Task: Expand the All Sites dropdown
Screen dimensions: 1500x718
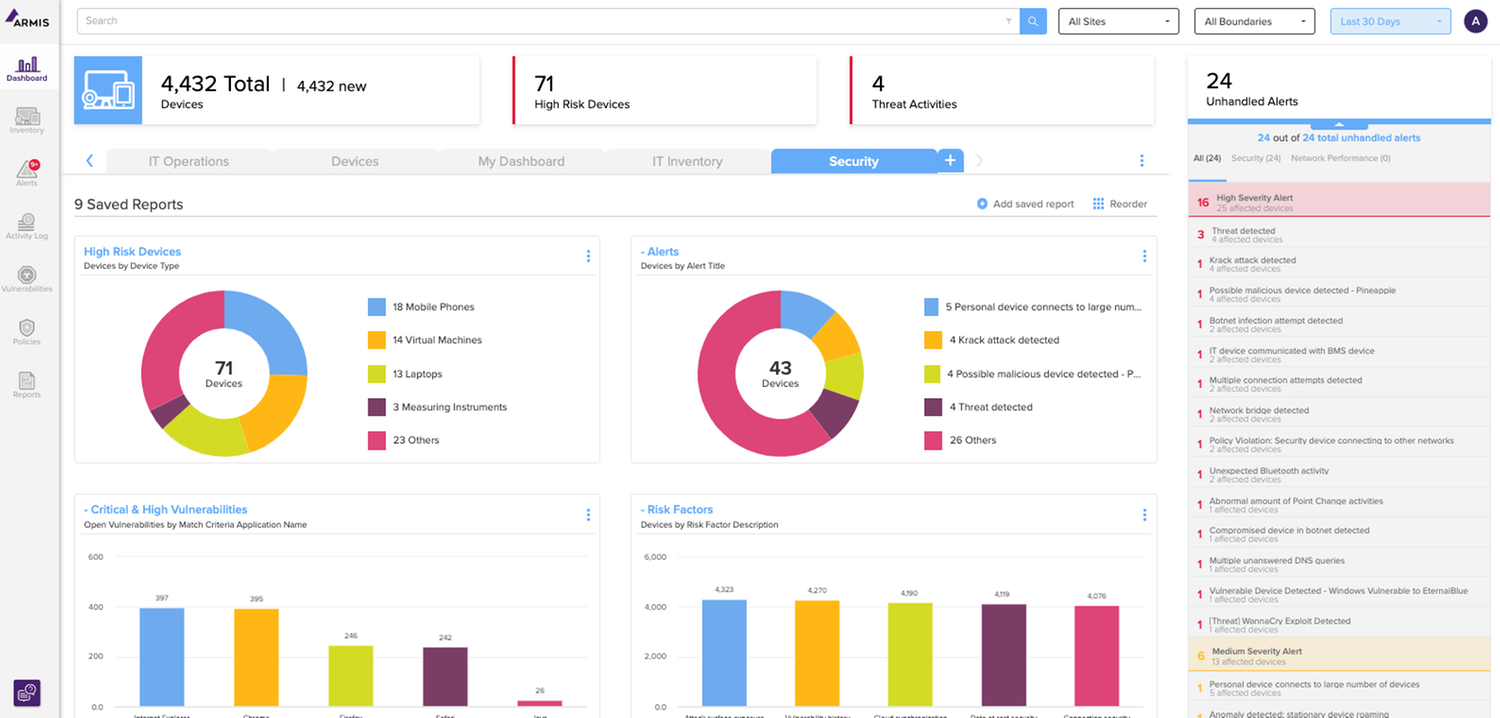Action: pos(1118,21)
